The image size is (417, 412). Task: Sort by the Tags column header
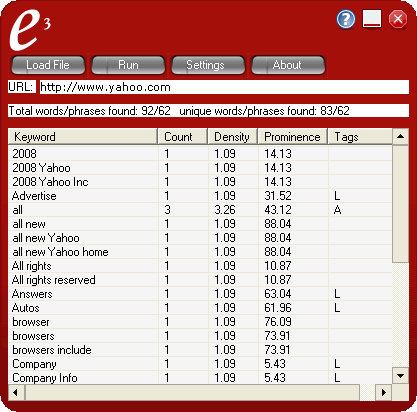tap(360, 137)
